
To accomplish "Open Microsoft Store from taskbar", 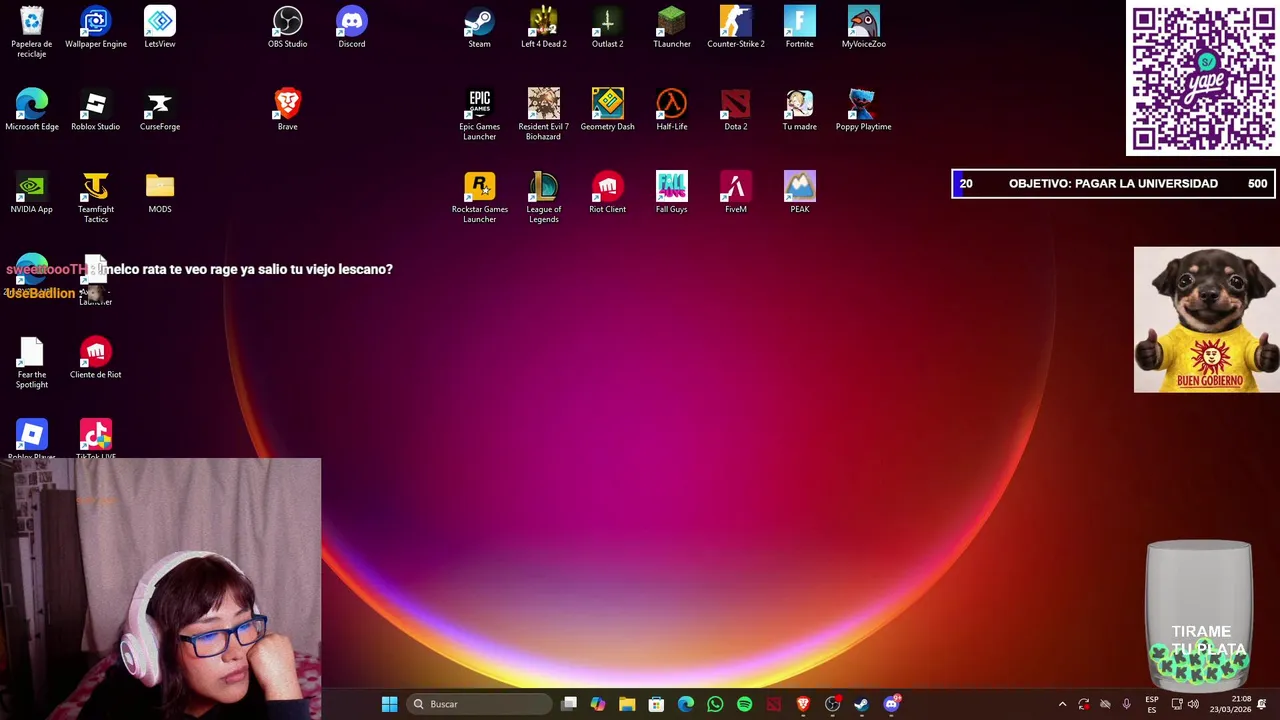I will pos(656,704).
